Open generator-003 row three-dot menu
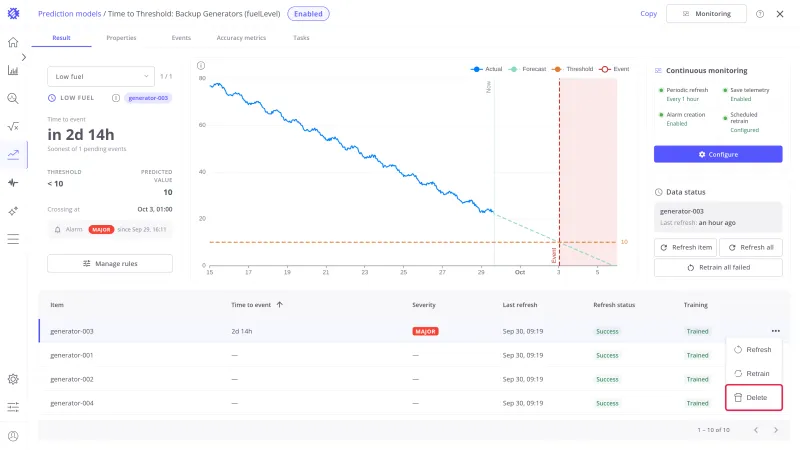800x450 pixels. 776,331
